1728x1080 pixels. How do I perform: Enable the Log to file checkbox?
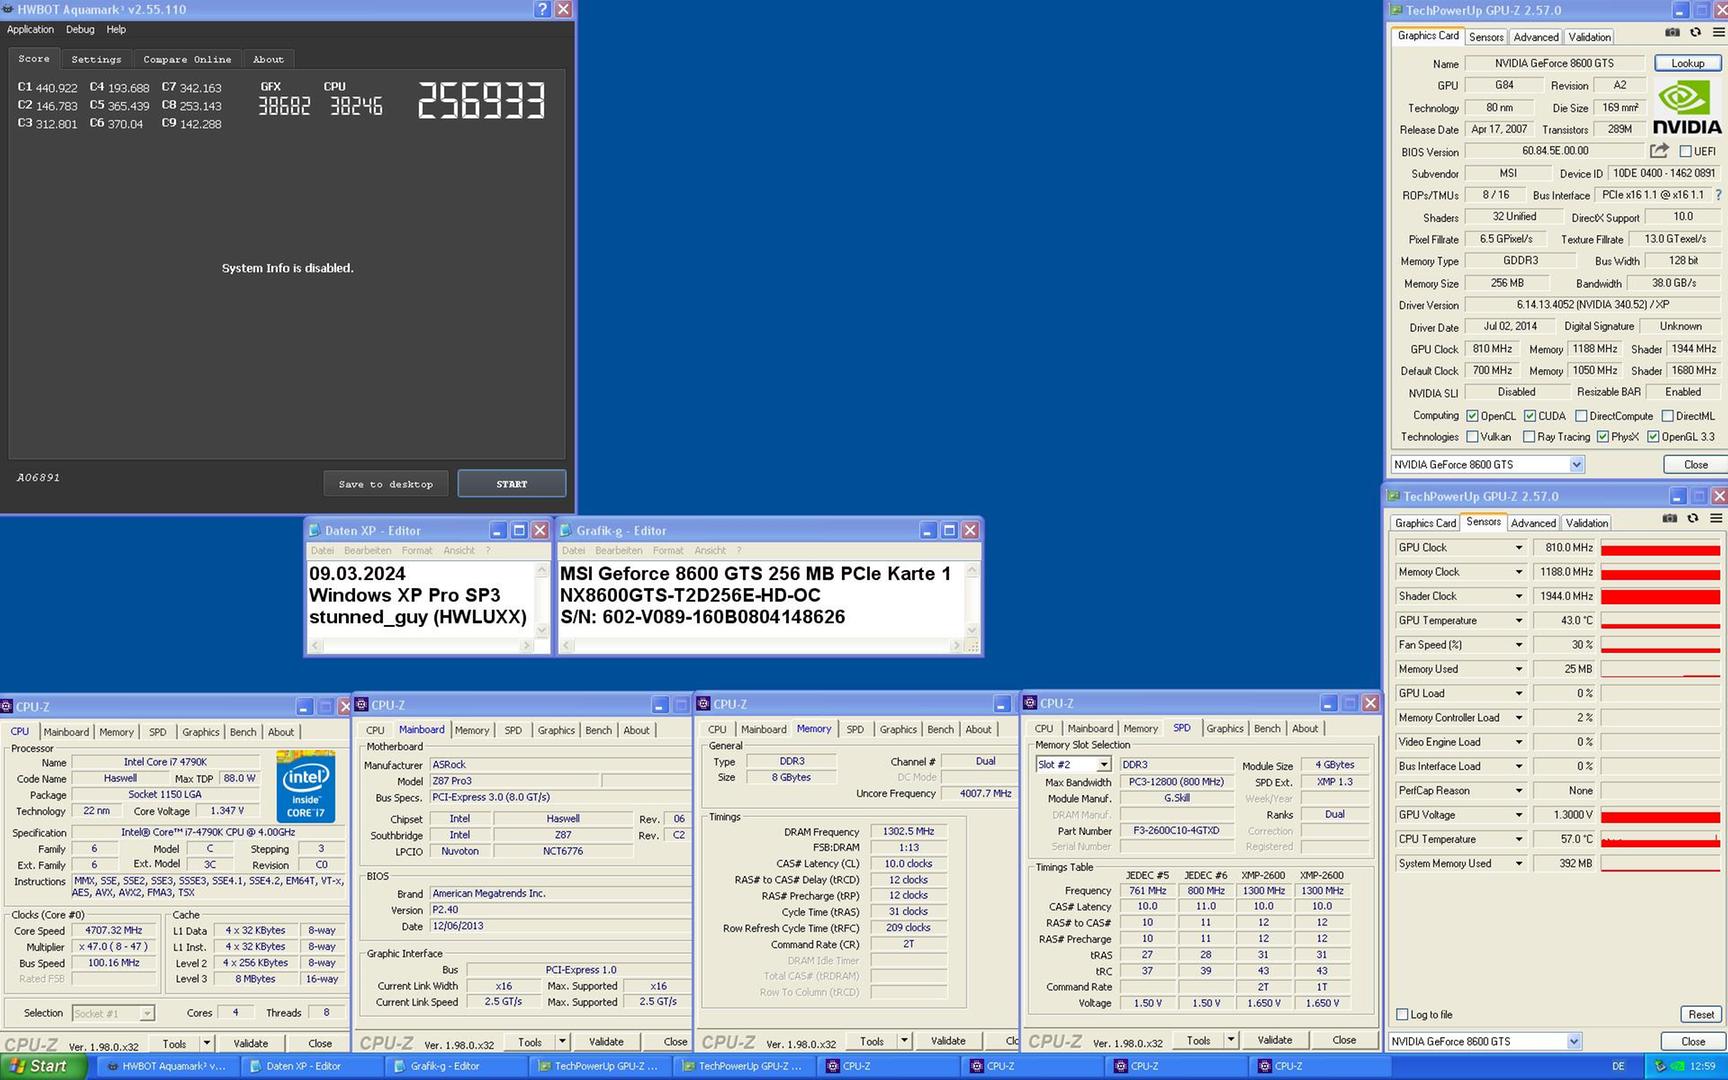point(1402,1014)
